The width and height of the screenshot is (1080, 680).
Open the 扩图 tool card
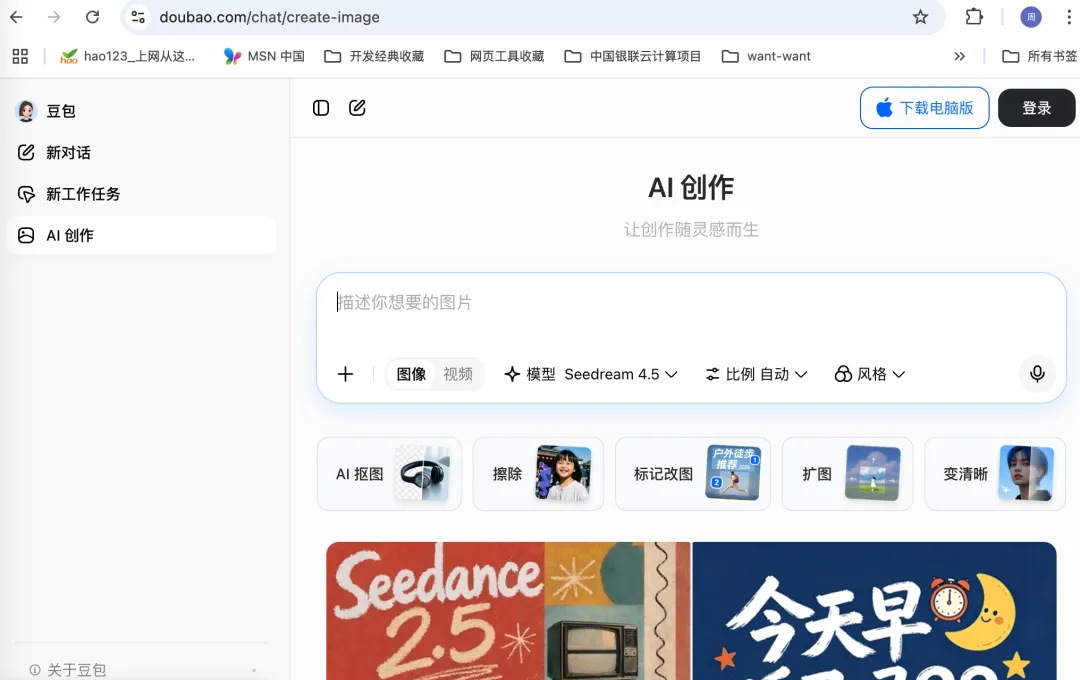click(848, 474)
